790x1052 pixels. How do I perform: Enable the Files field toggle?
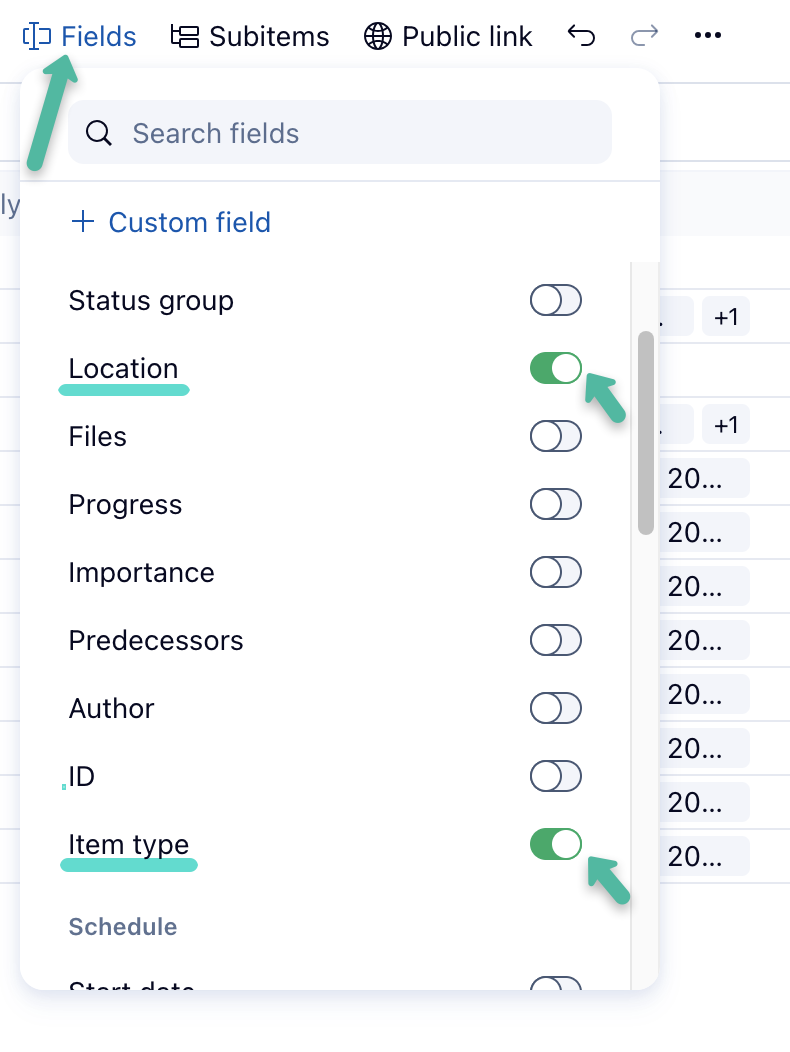(x=555, y=436)
